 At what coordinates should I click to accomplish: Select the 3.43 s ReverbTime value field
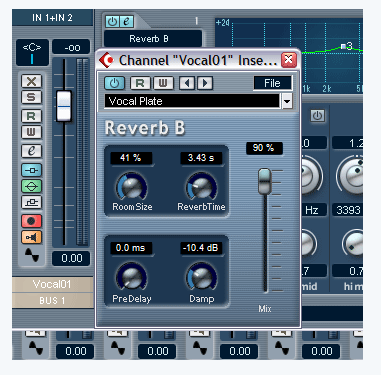201,158
